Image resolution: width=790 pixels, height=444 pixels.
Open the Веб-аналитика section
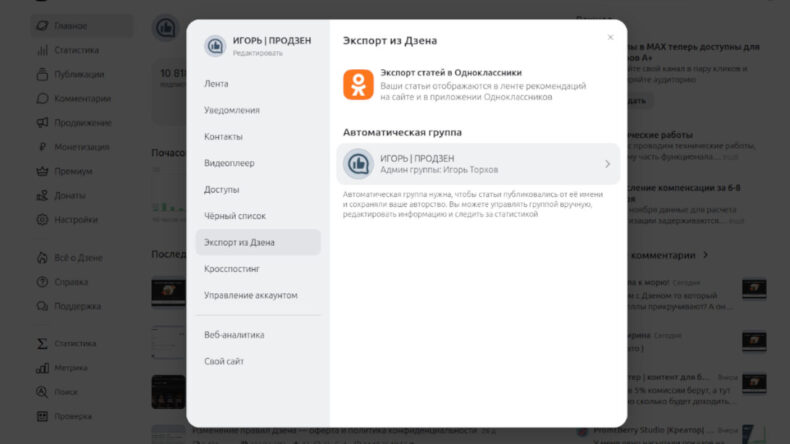[x=234, y=335]
